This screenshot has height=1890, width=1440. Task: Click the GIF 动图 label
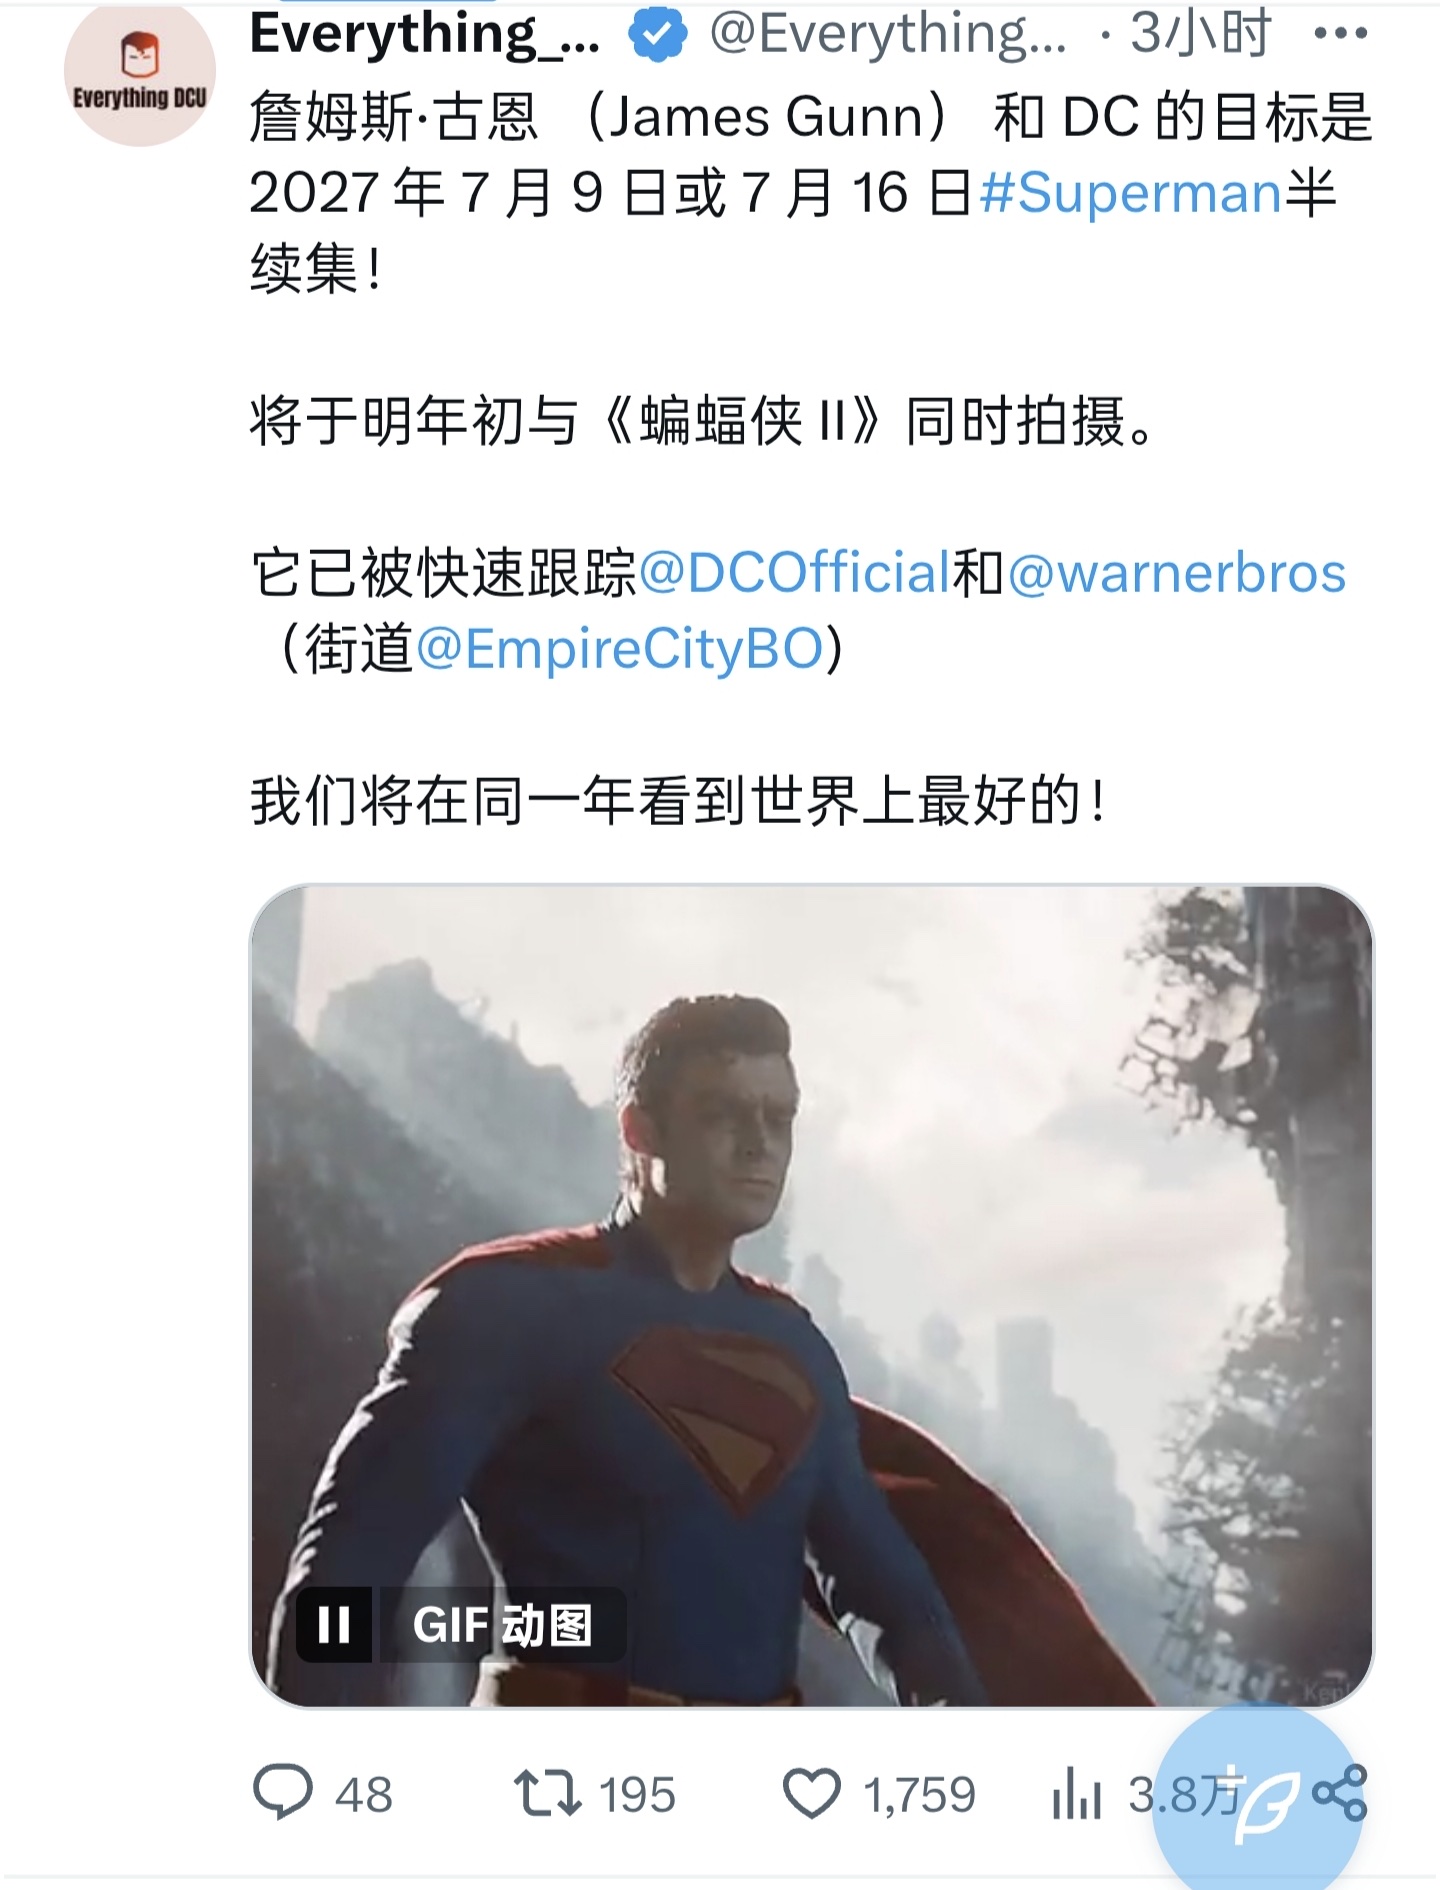tap(503, 1625)
